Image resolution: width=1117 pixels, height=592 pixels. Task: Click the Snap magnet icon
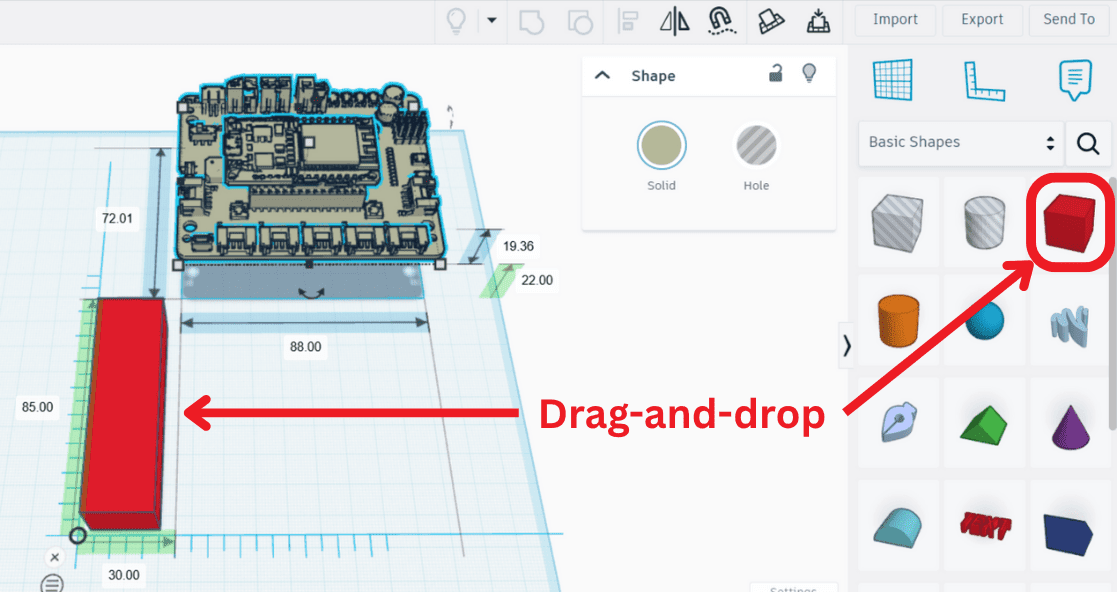pyautogui.click(x=722, y=20)
